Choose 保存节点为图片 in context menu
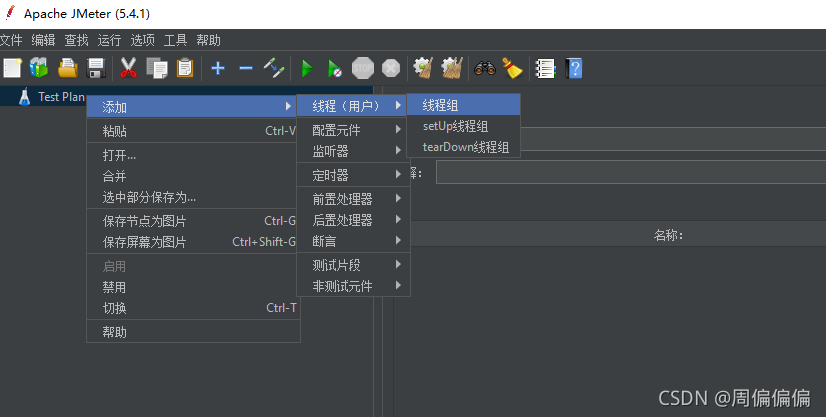Image resolution: width=826 pixels, height=417 pixels. 193,221
